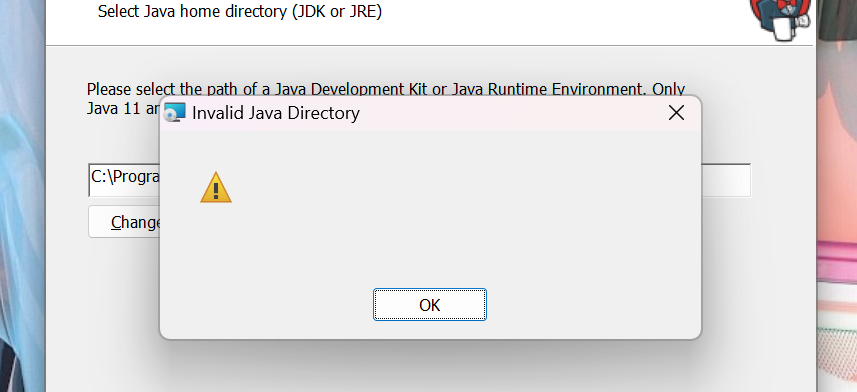Click the "Invalid Java Directory" title text
The image size is (857, 392).
pyautogui.click(x=275, y=113)
